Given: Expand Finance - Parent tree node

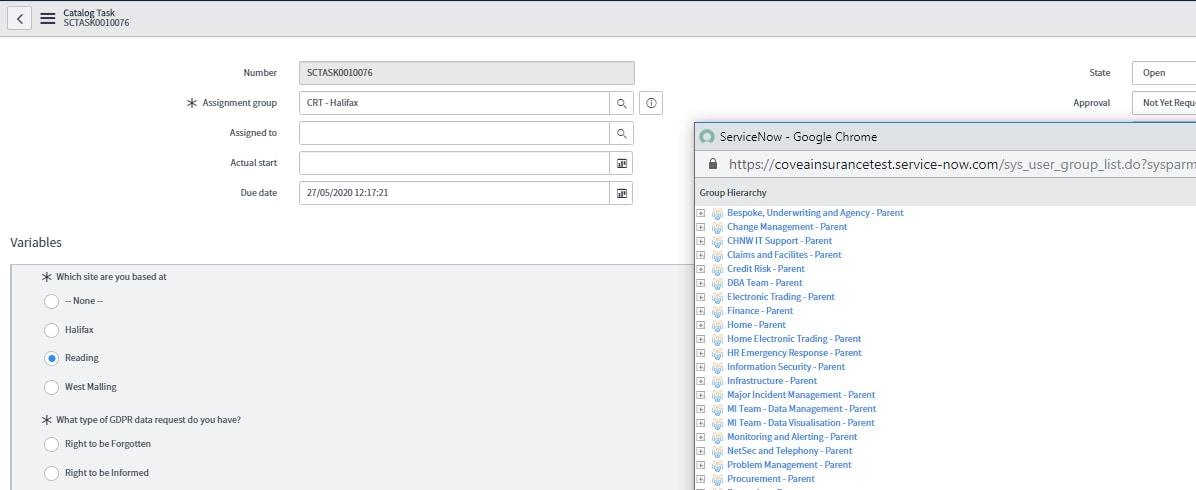Looking at the screenshot, I should coord(701,311).
